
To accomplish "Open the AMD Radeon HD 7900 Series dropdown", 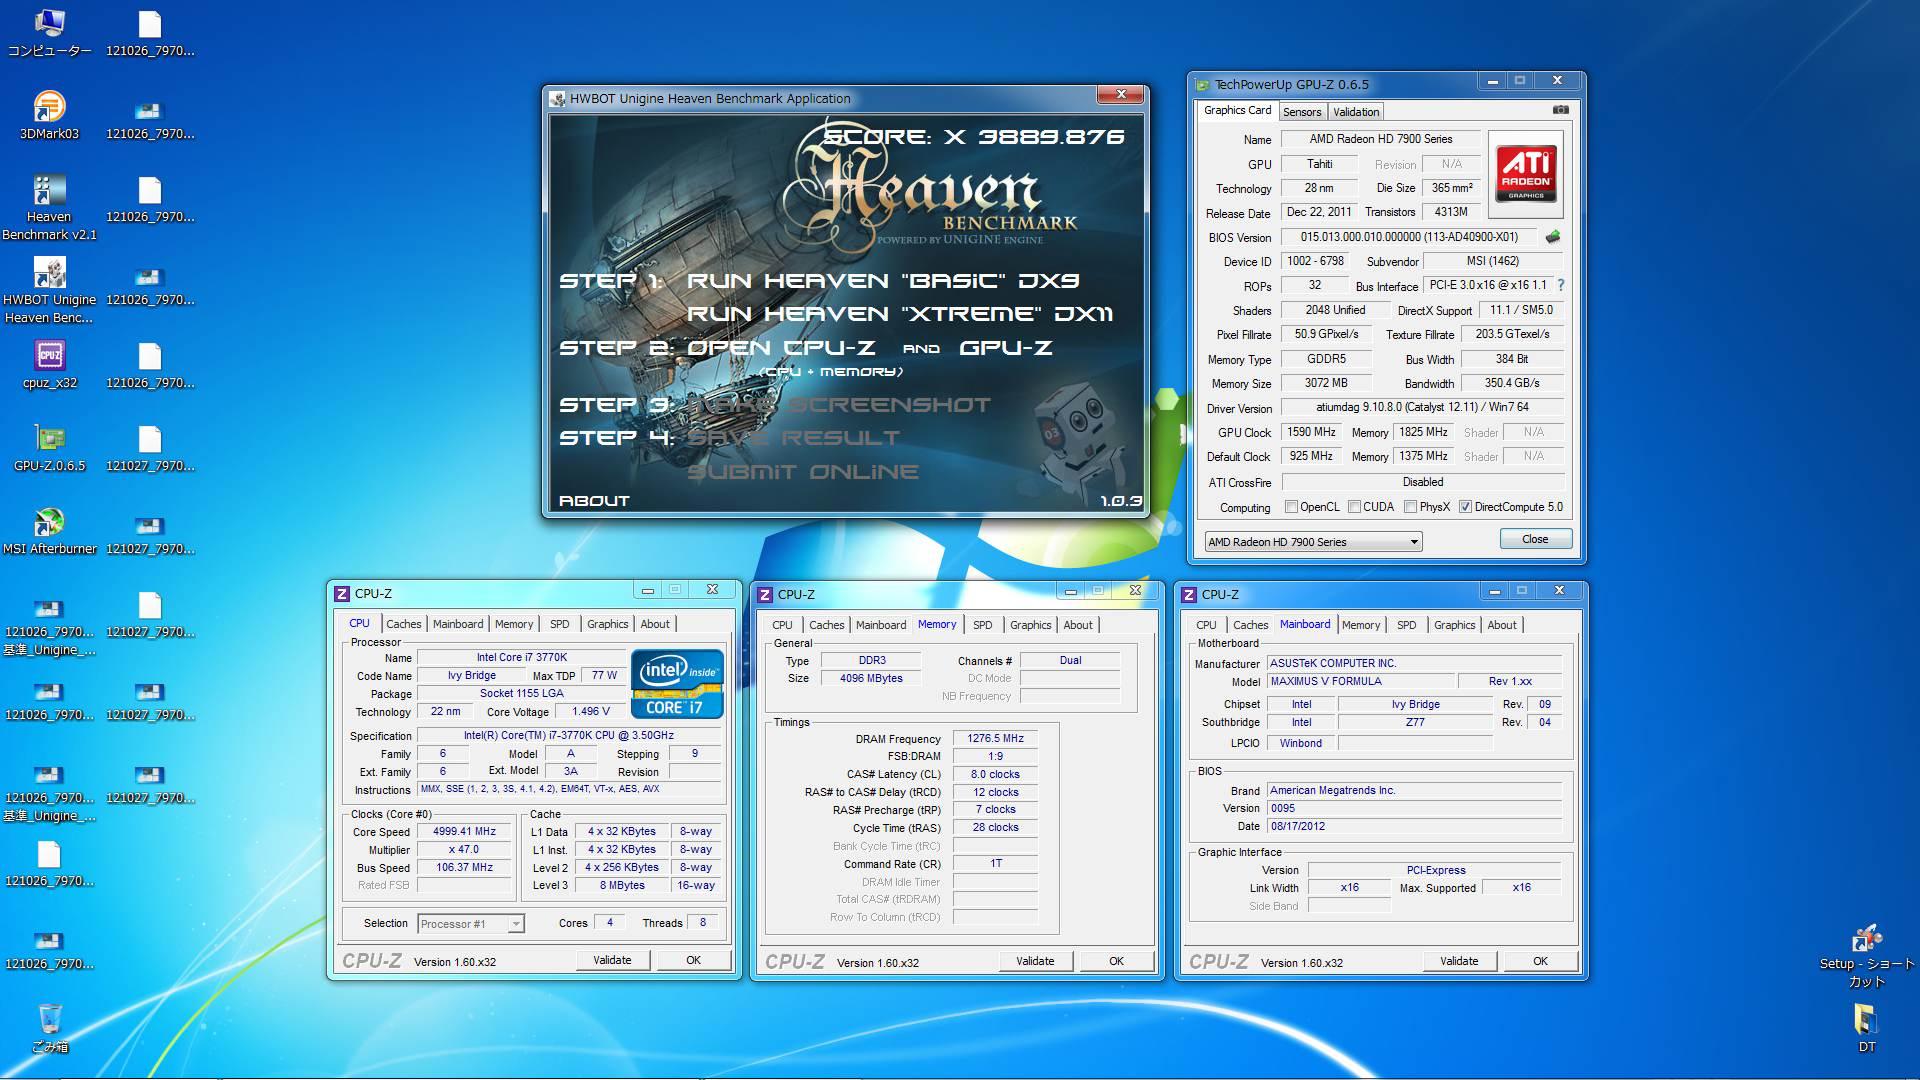I will [x=1313, y=542].
